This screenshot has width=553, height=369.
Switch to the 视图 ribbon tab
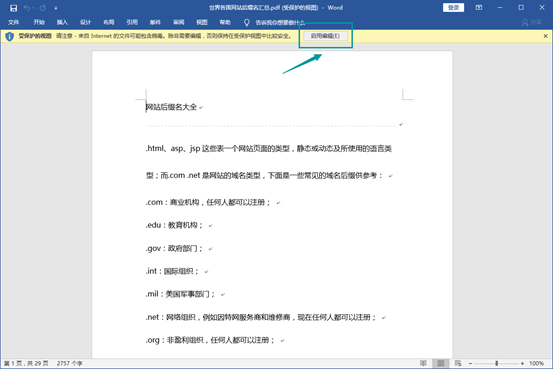(x=202, y=22)
